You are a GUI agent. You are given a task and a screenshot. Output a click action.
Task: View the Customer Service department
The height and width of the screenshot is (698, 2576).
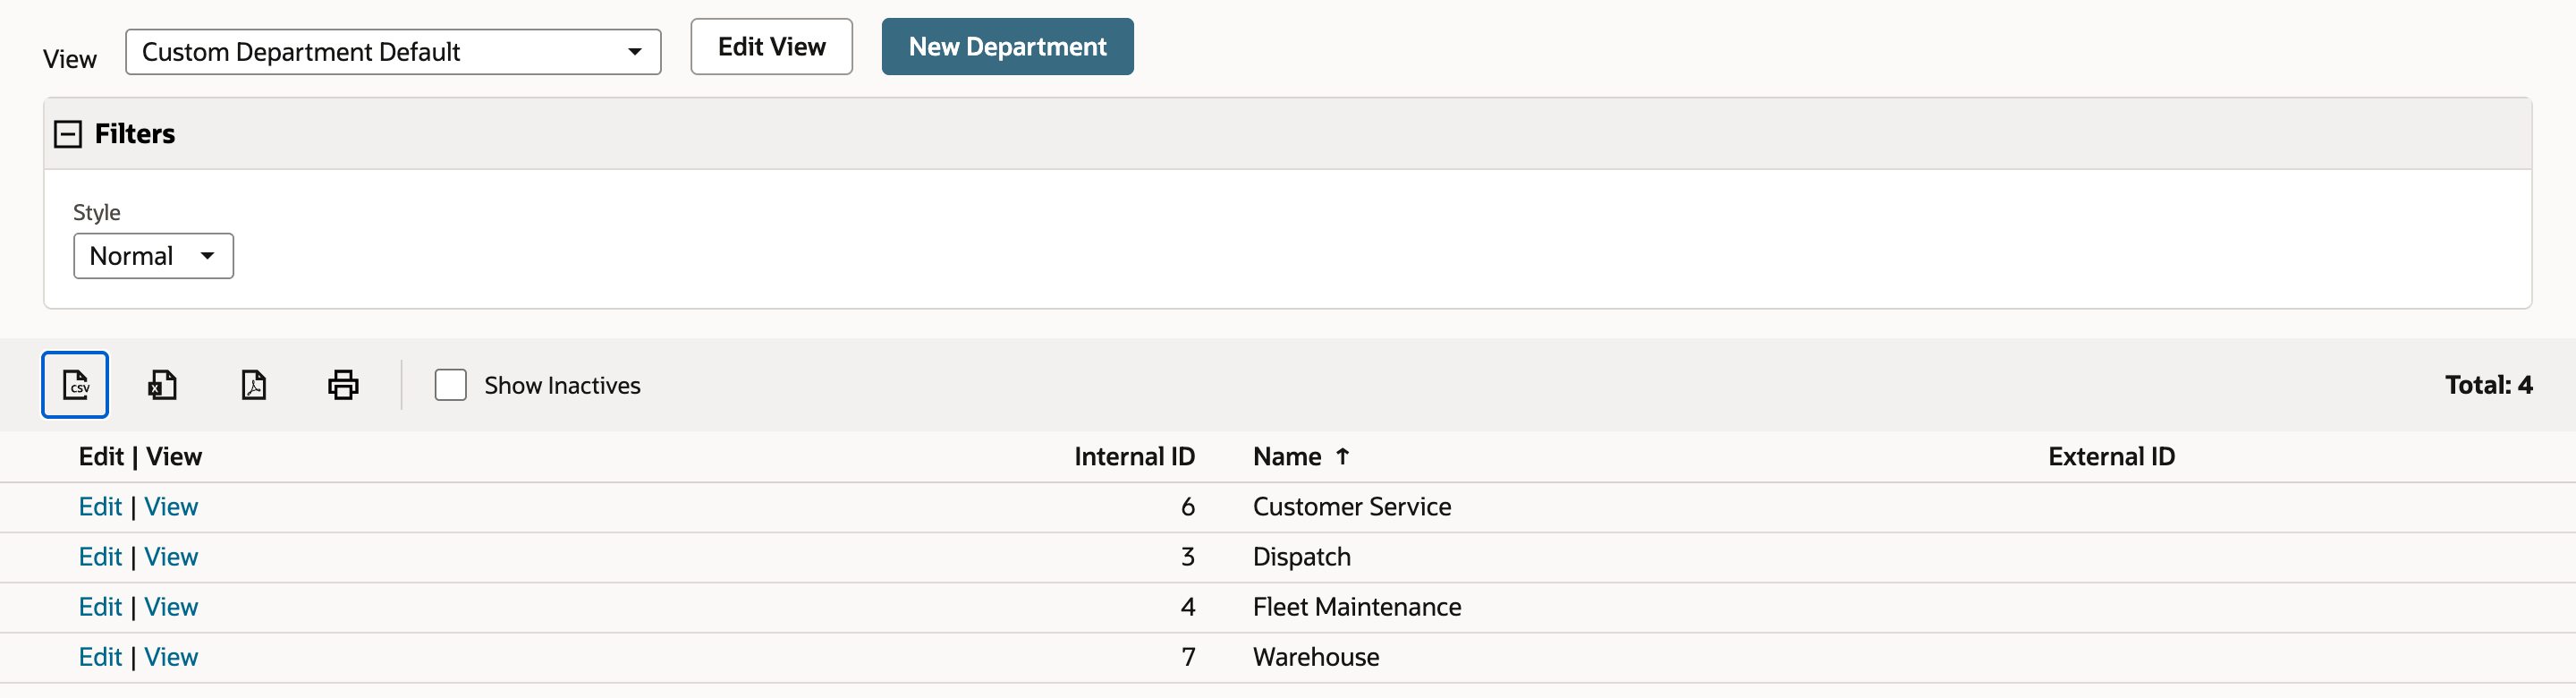click(171, 507)
